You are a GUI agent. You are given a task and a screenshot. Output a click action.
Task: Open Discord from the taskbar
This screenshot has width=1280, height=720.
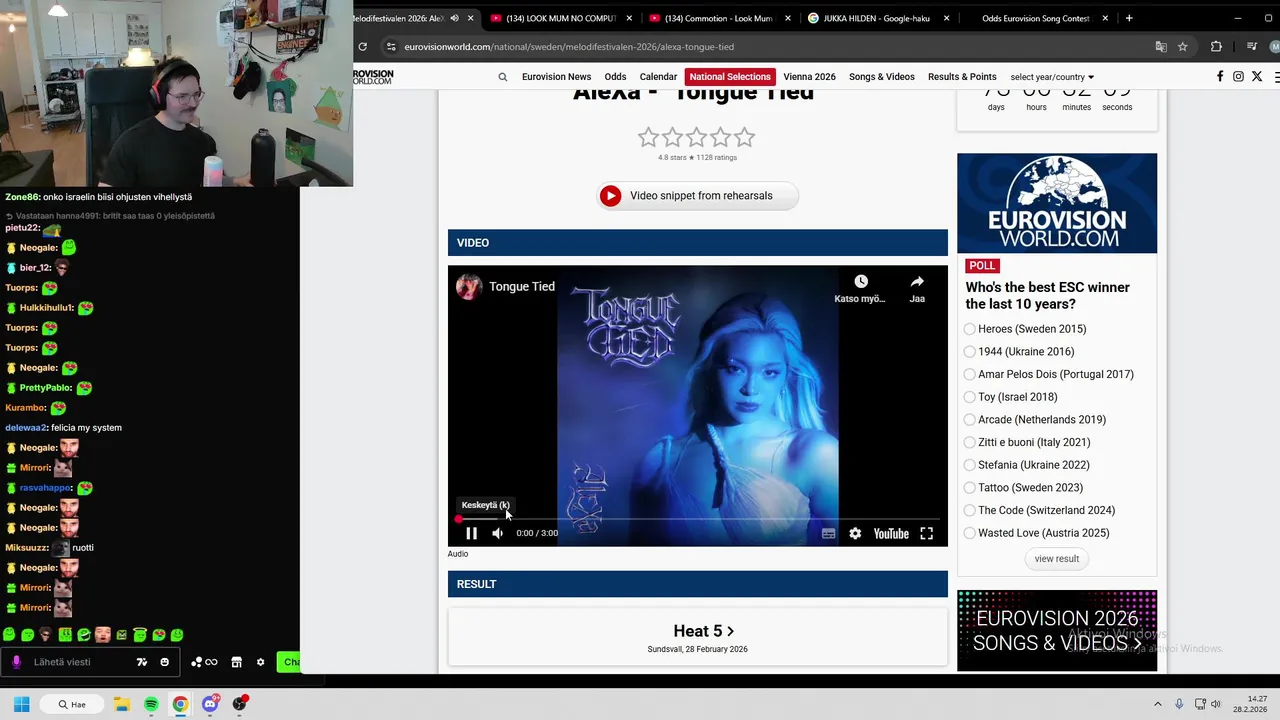click(x=210, y=704)
